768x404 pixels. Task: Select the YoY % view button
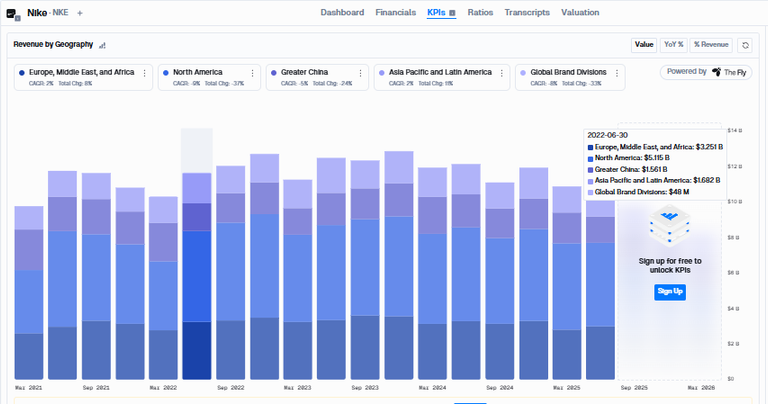(673, 45)
